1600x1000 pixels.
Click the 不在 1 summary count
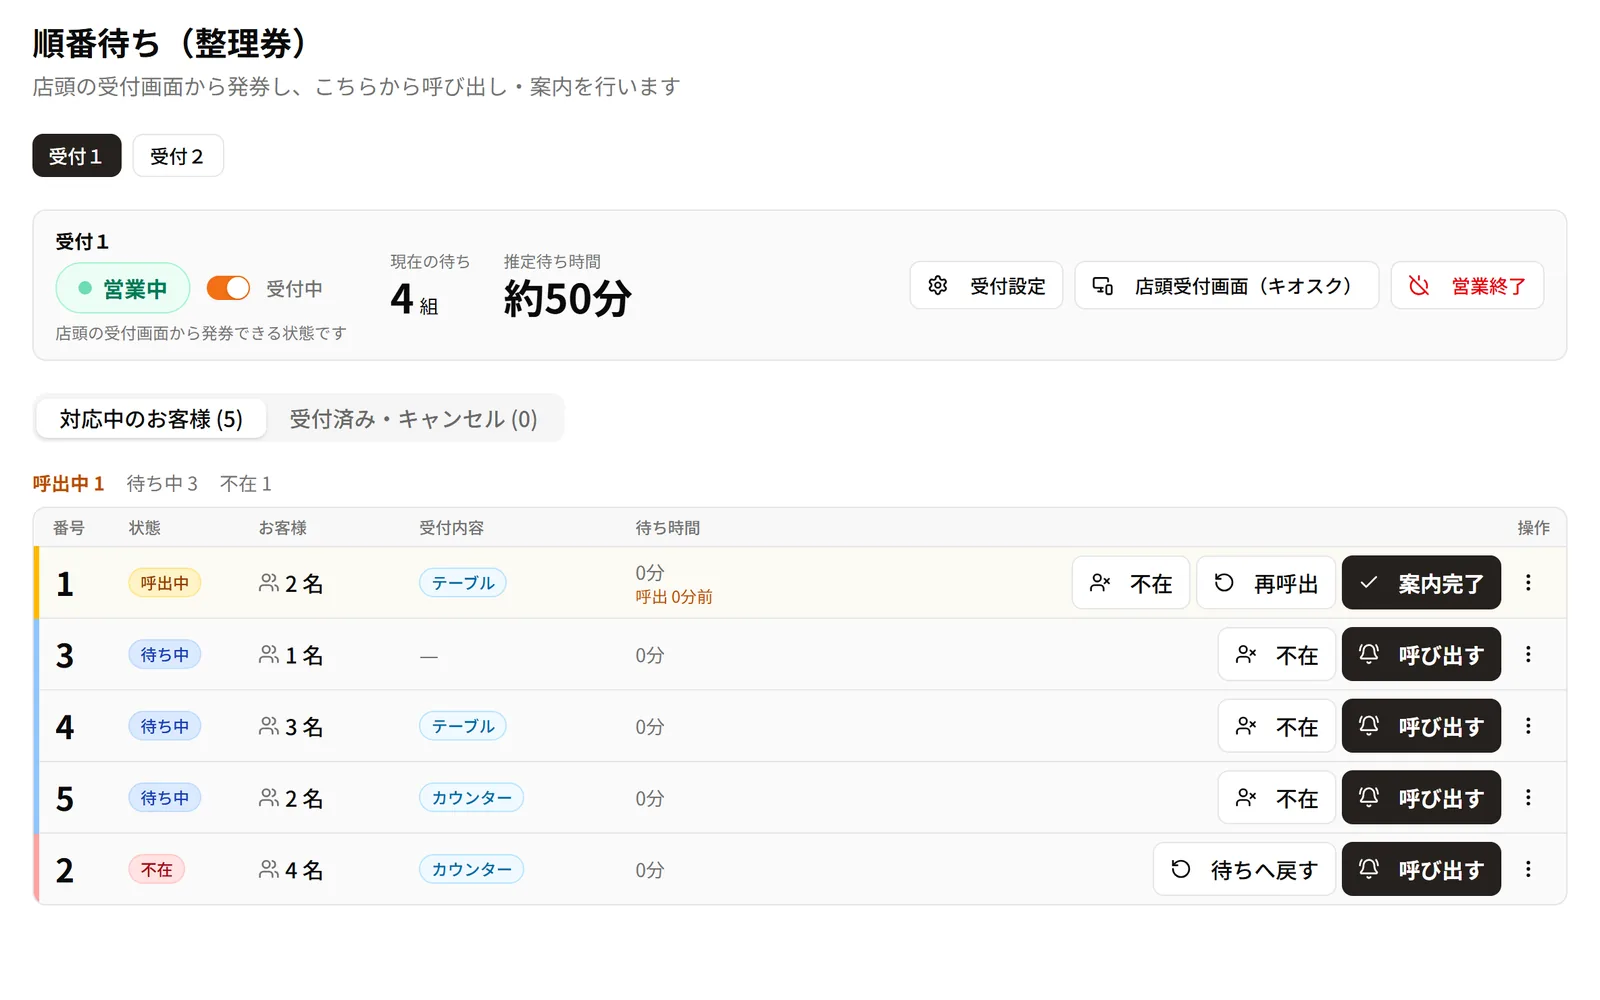coord(246,484)
